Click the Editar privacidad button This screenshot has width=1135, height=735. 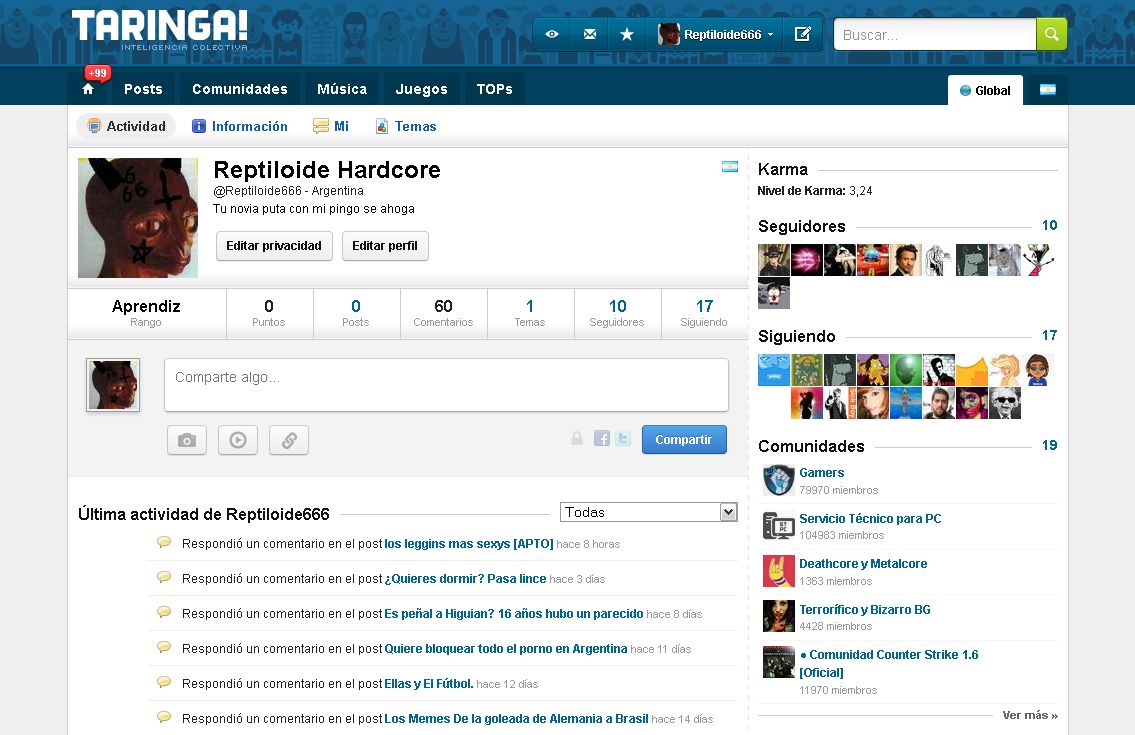click(x=274, y=245)
